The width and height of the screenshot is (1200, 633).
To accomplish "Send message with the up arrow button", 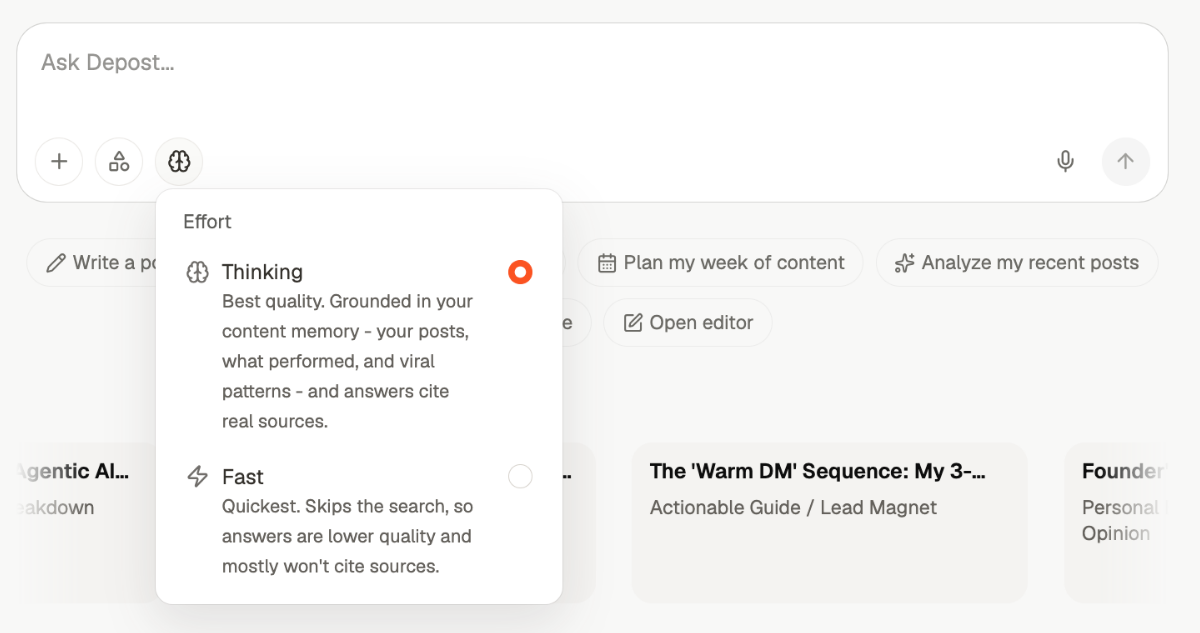I will pyautogui.click(x=1126, y=161).
